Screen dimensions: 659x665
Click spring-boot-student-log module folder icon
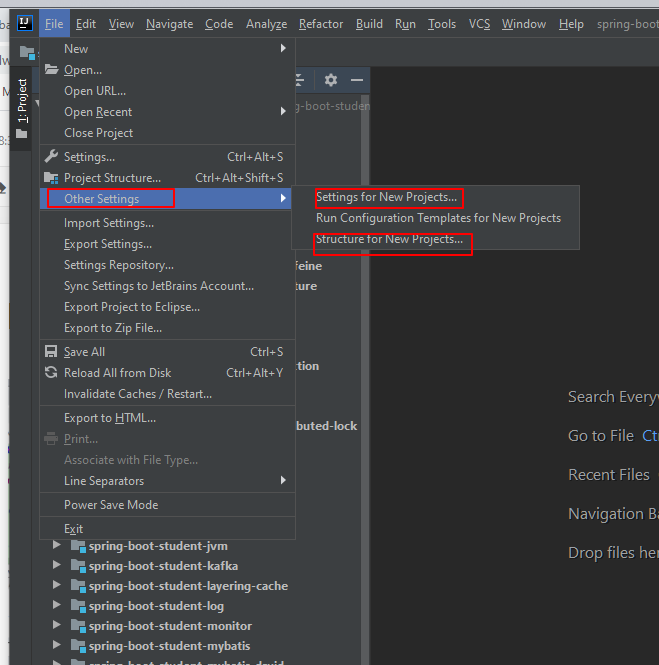[x=78, y=606]
